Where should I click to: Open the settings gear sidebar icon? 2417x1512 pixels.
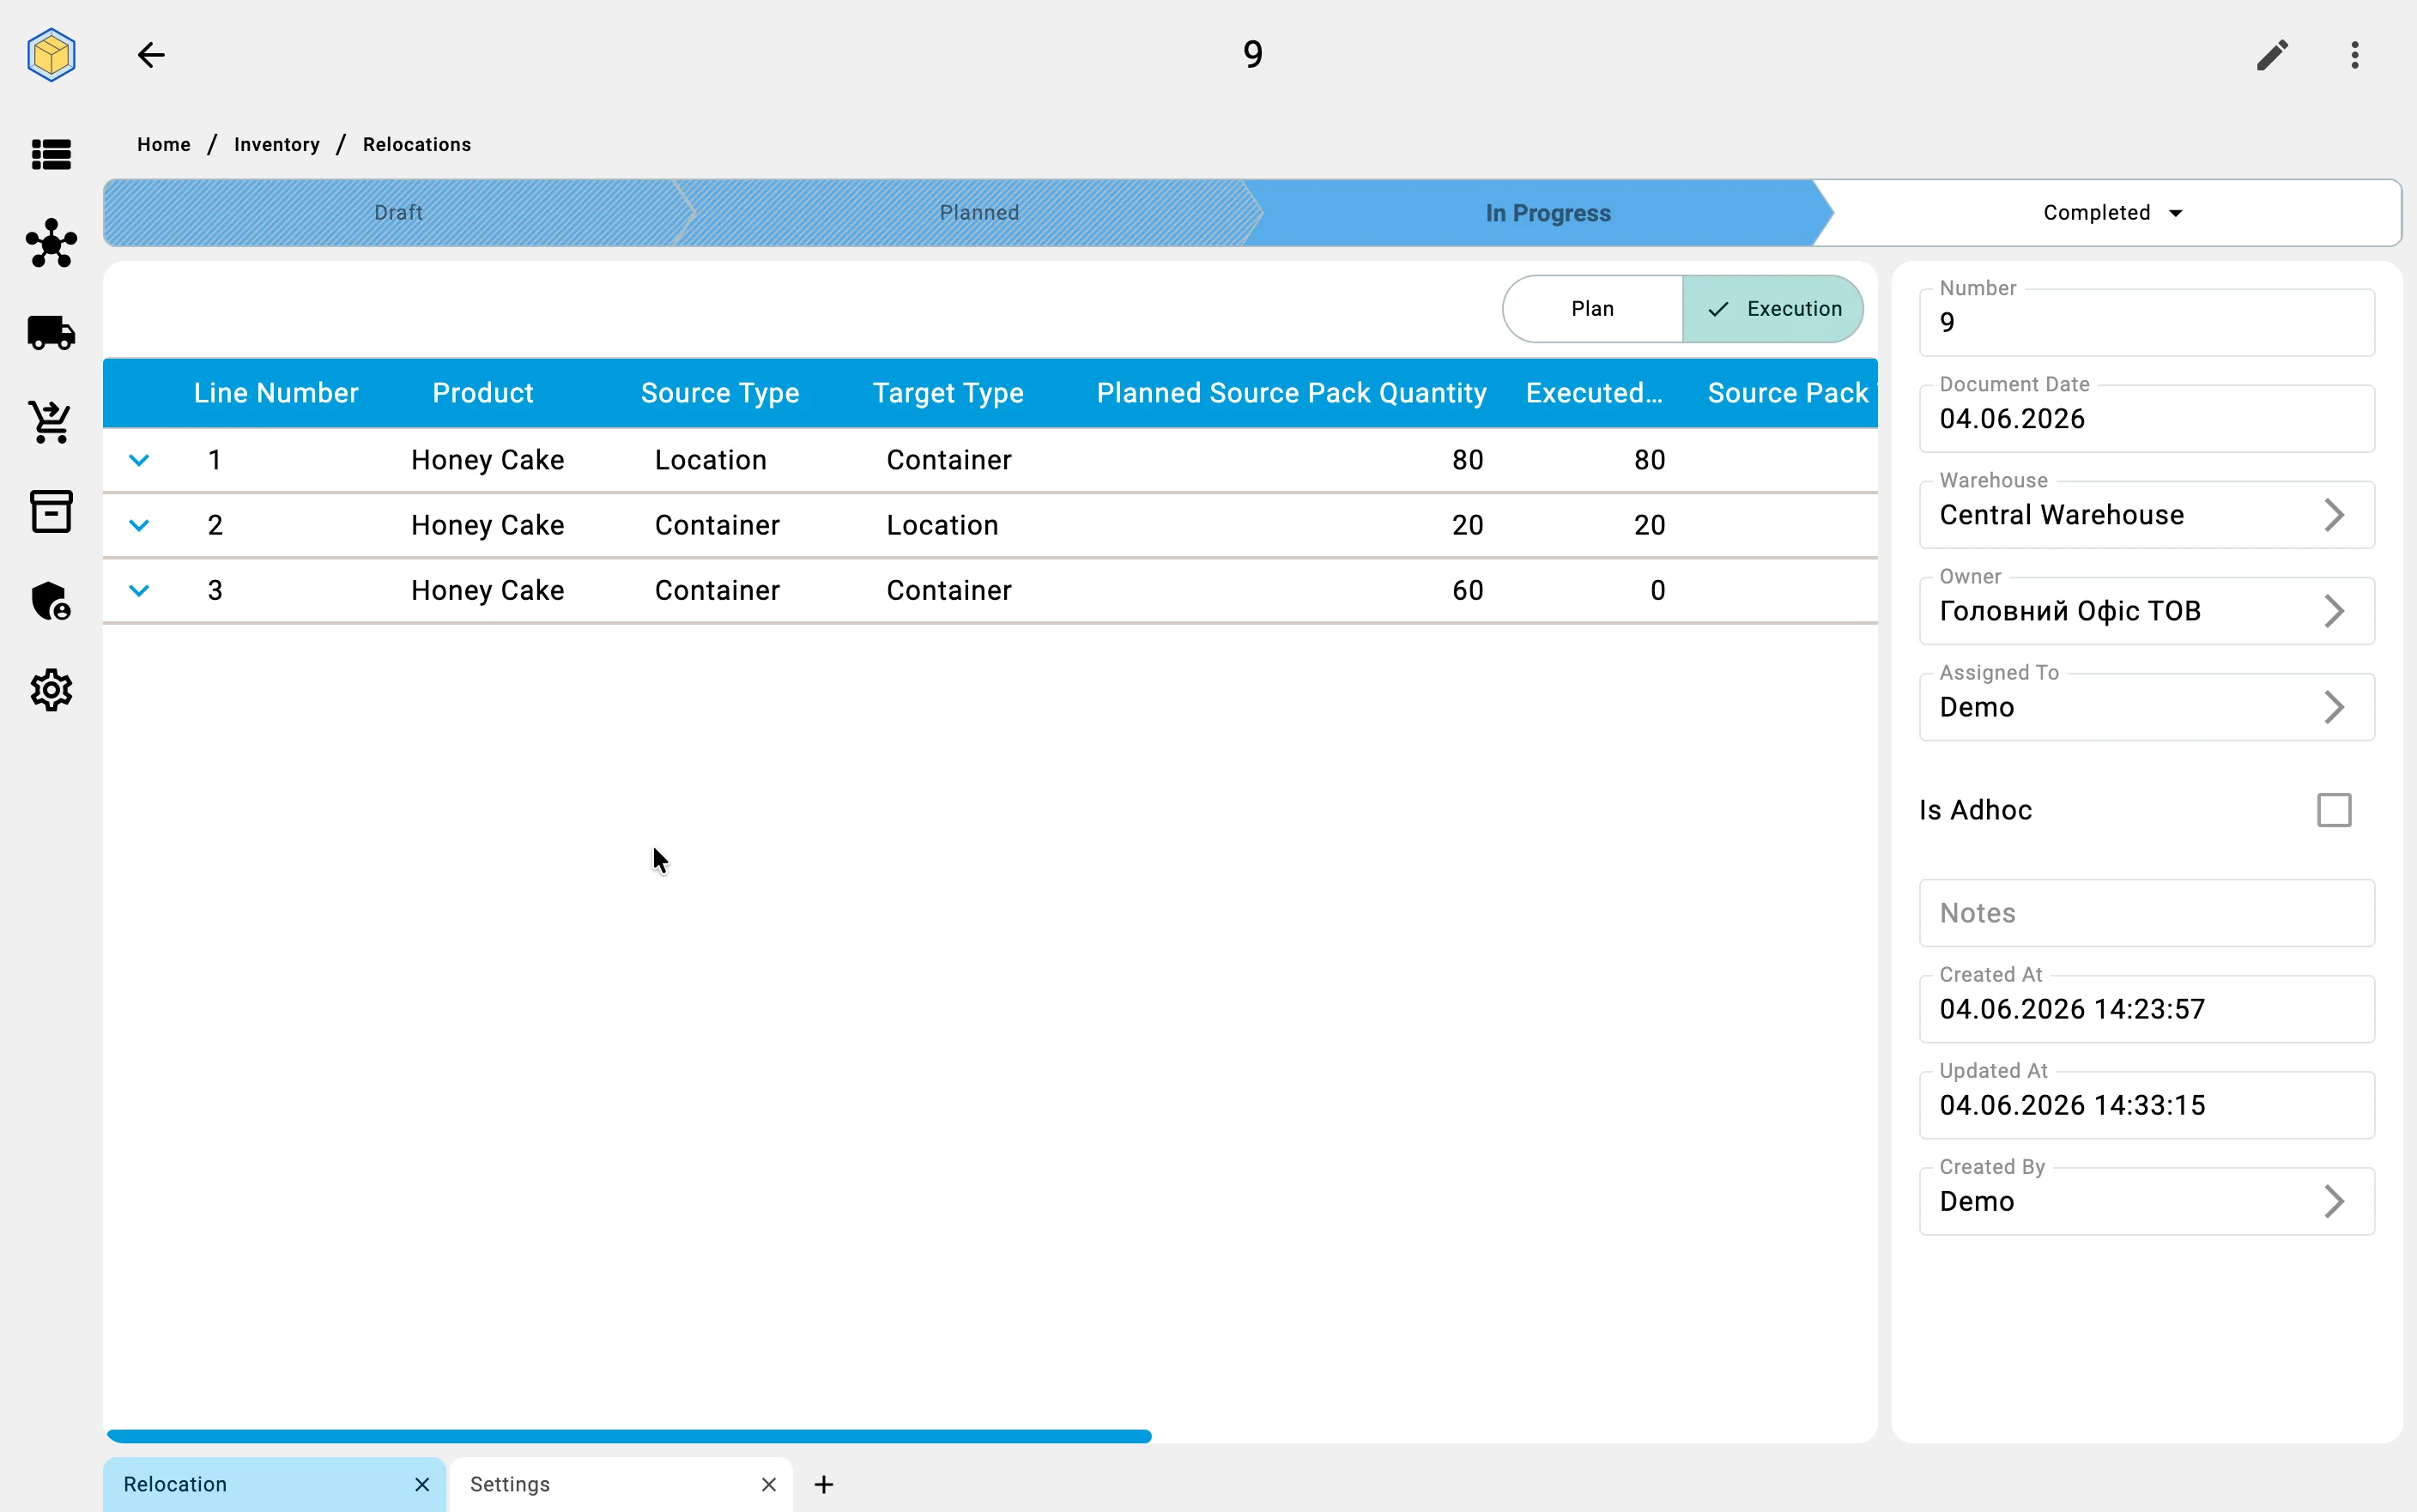click(51, 690)
